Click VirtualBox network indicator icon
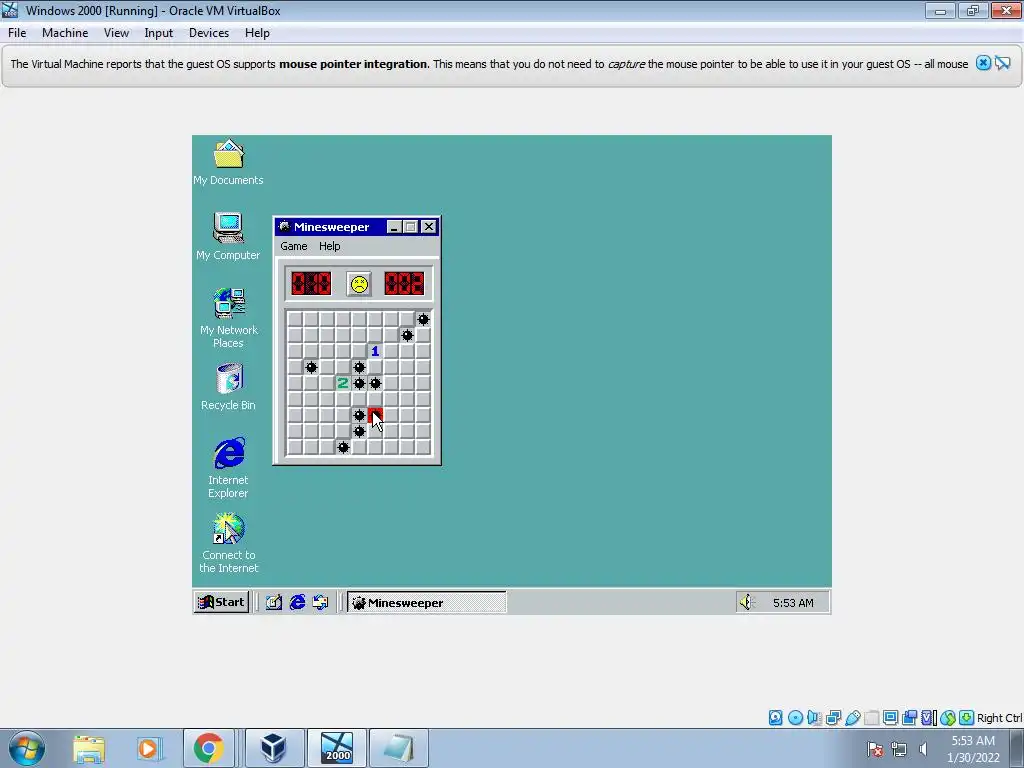This screenshot has height=768, width=1024. point(833,718)
